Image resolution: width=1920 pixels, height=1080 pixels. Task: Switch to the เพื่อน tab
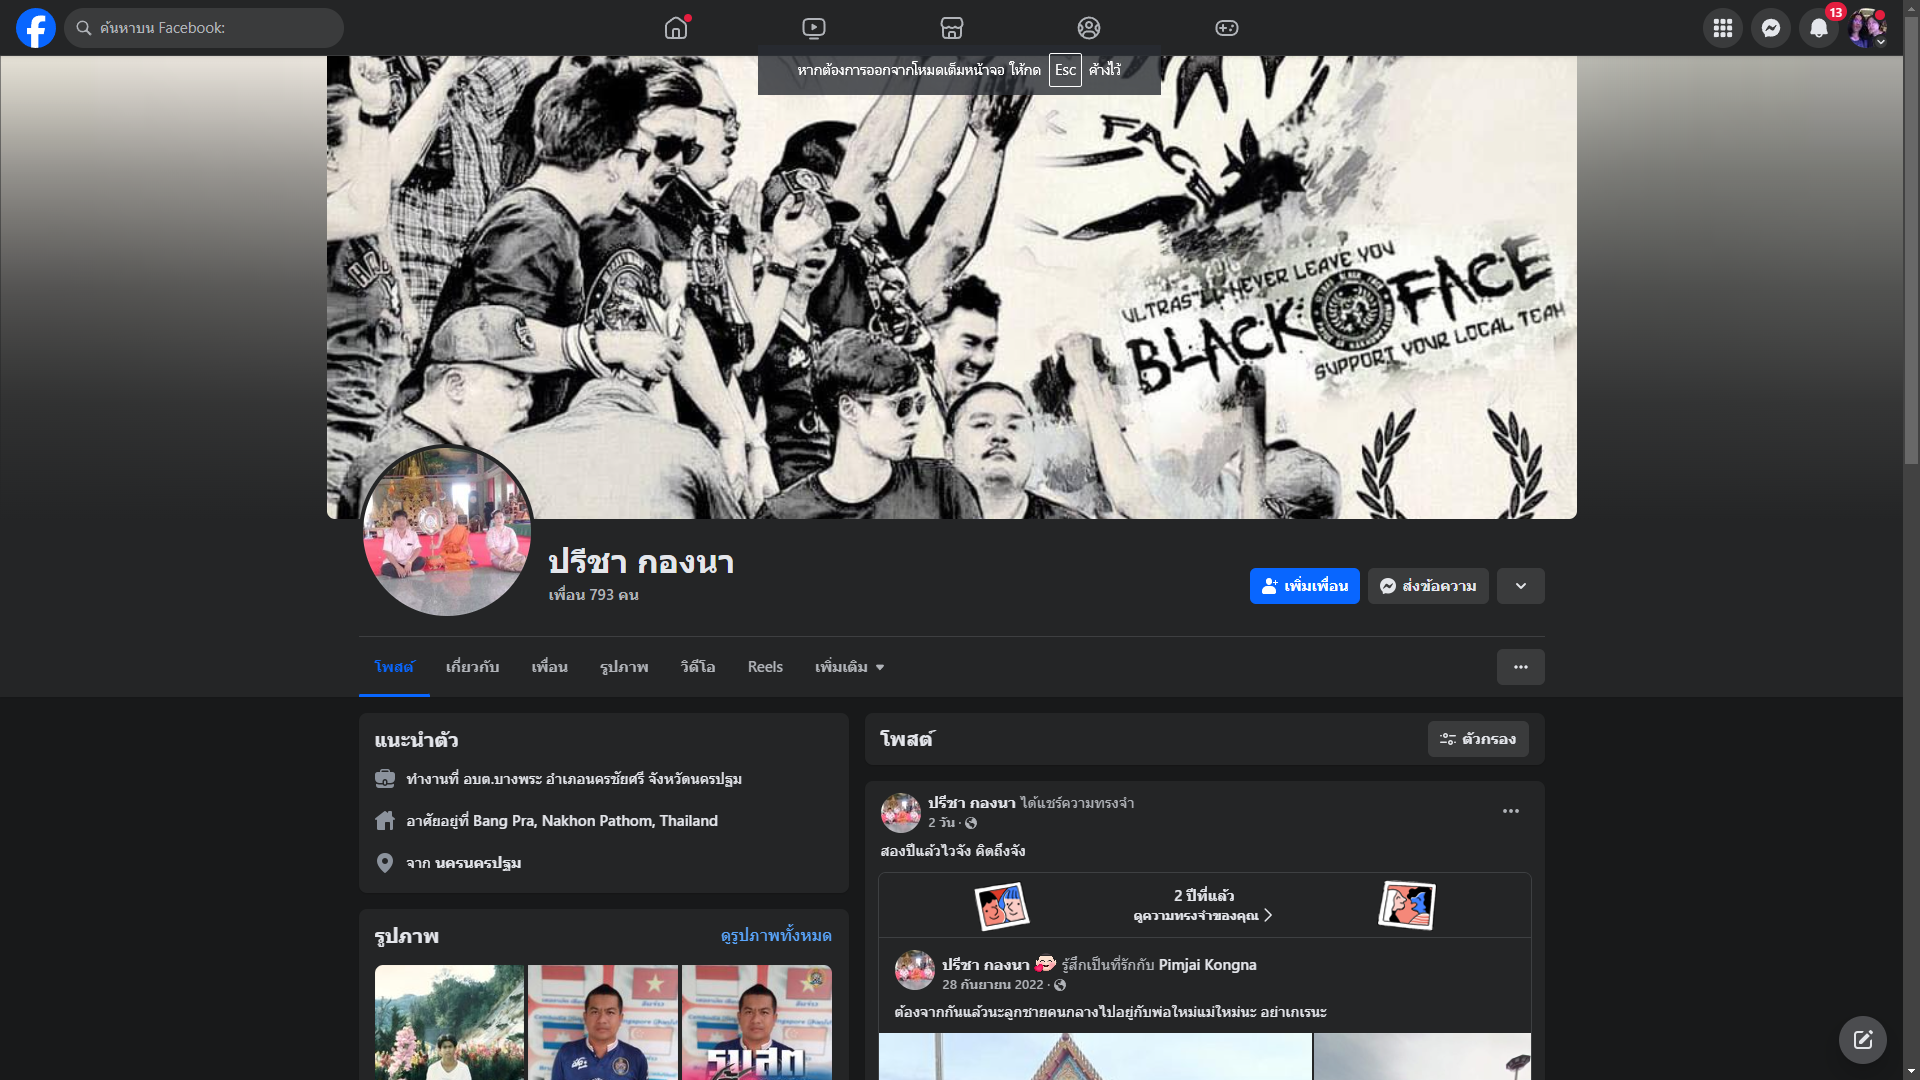(549, 667)
